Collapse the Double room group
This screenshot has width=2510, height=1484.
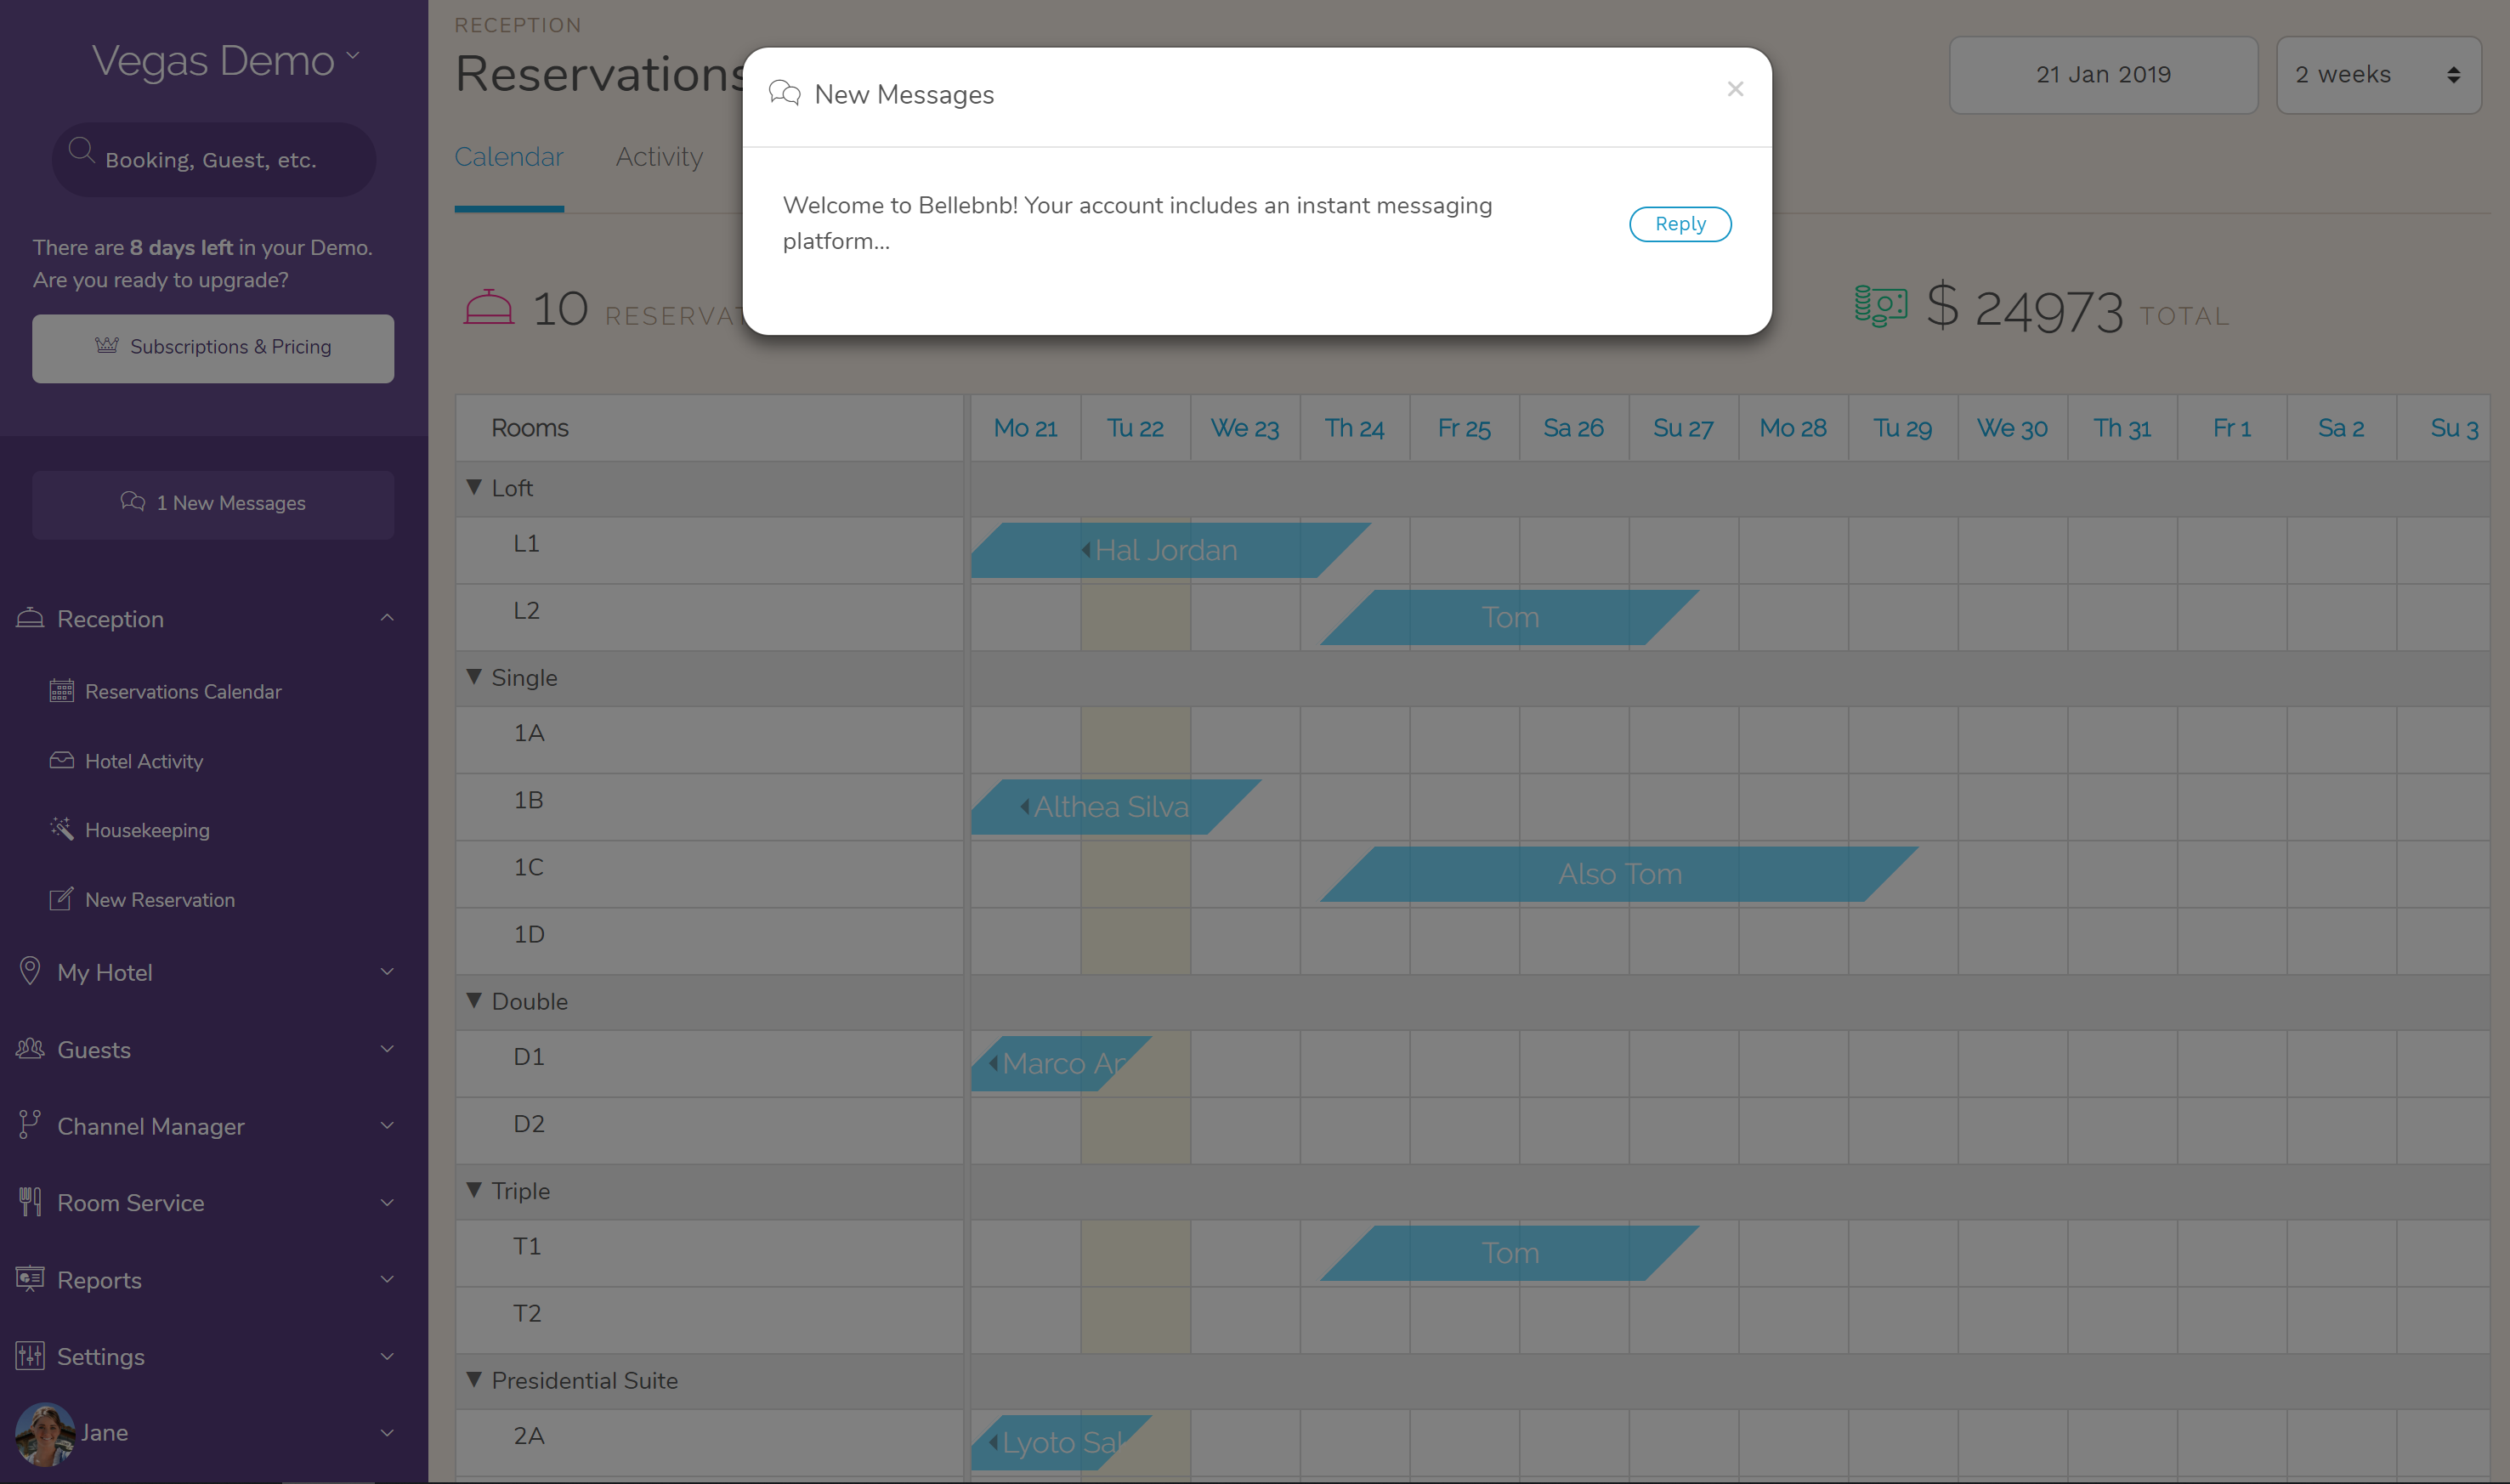474,1000
